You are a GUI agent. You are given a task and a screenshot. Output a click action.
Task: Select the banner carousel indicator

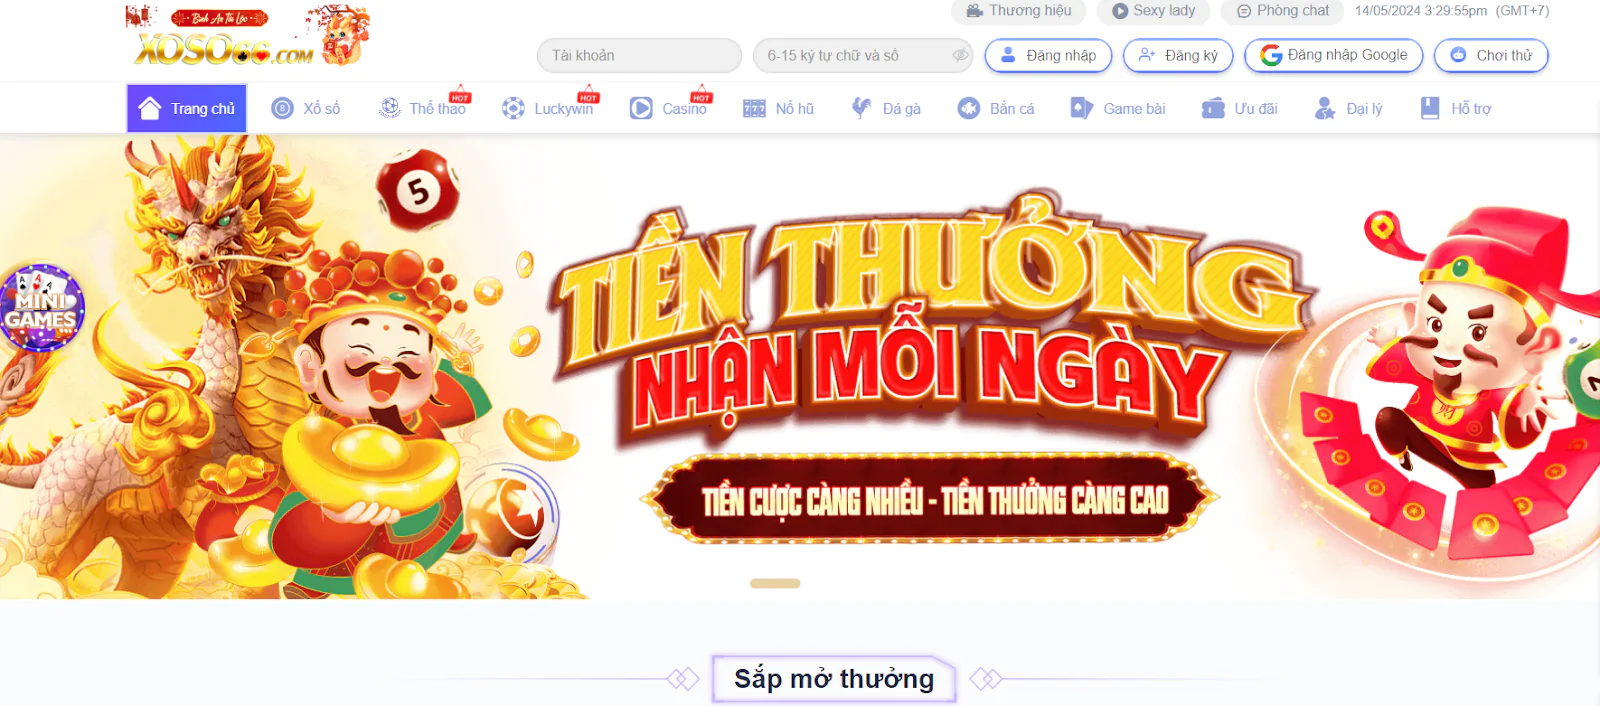[x=775, y=583]
